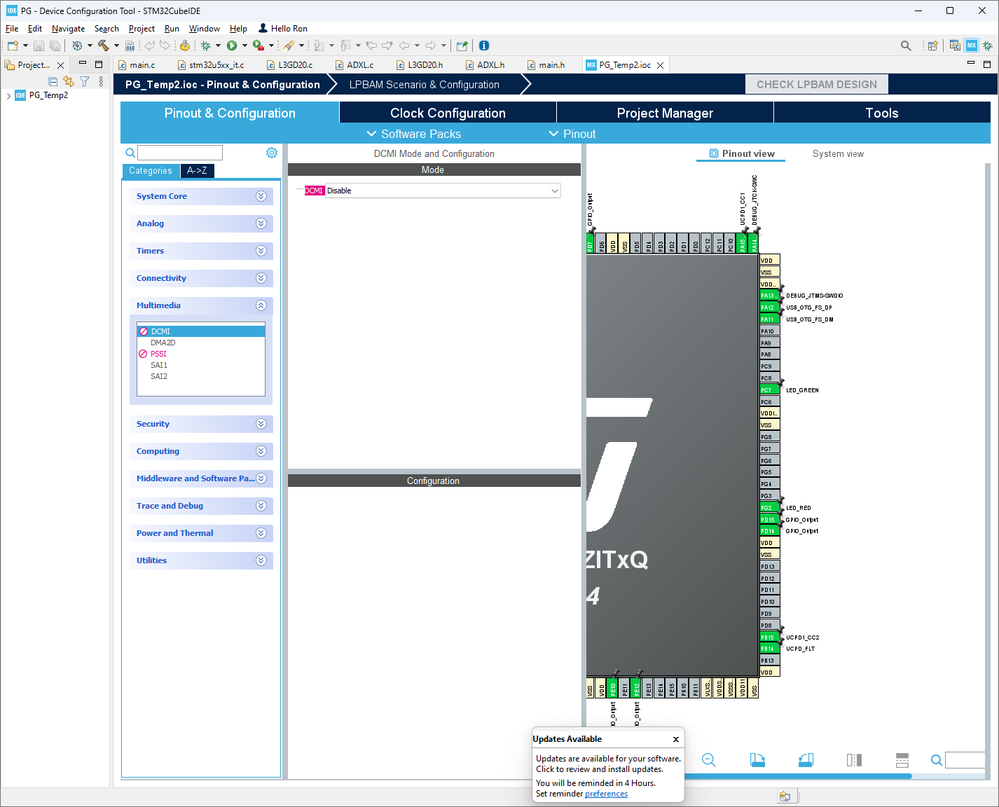Click the chip vertical flip icon

click(902, 760)
